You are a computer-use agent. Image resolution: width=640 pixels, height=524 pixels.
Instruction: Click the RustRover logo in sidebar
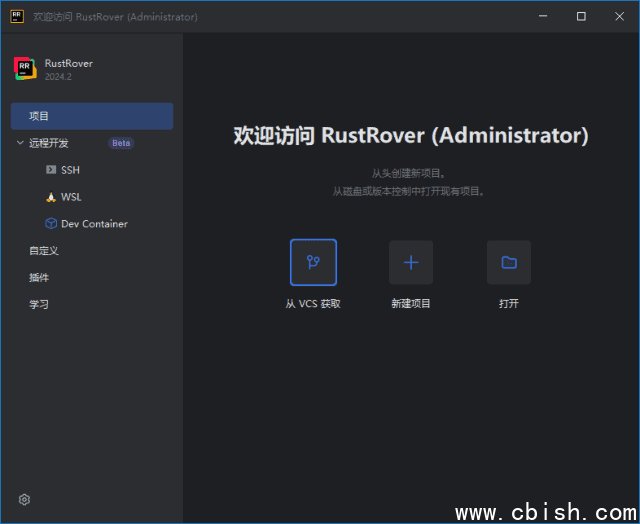25,68
